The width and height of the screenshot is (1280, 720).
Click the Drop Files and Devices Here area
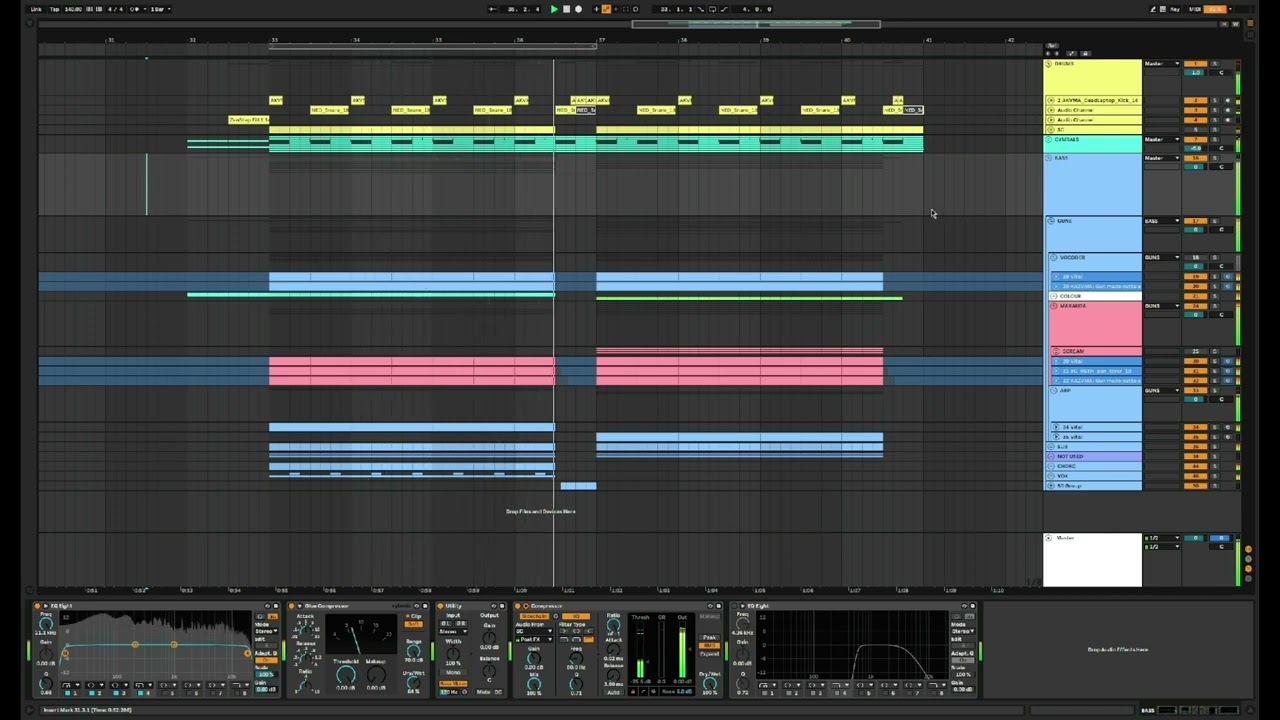540,511
